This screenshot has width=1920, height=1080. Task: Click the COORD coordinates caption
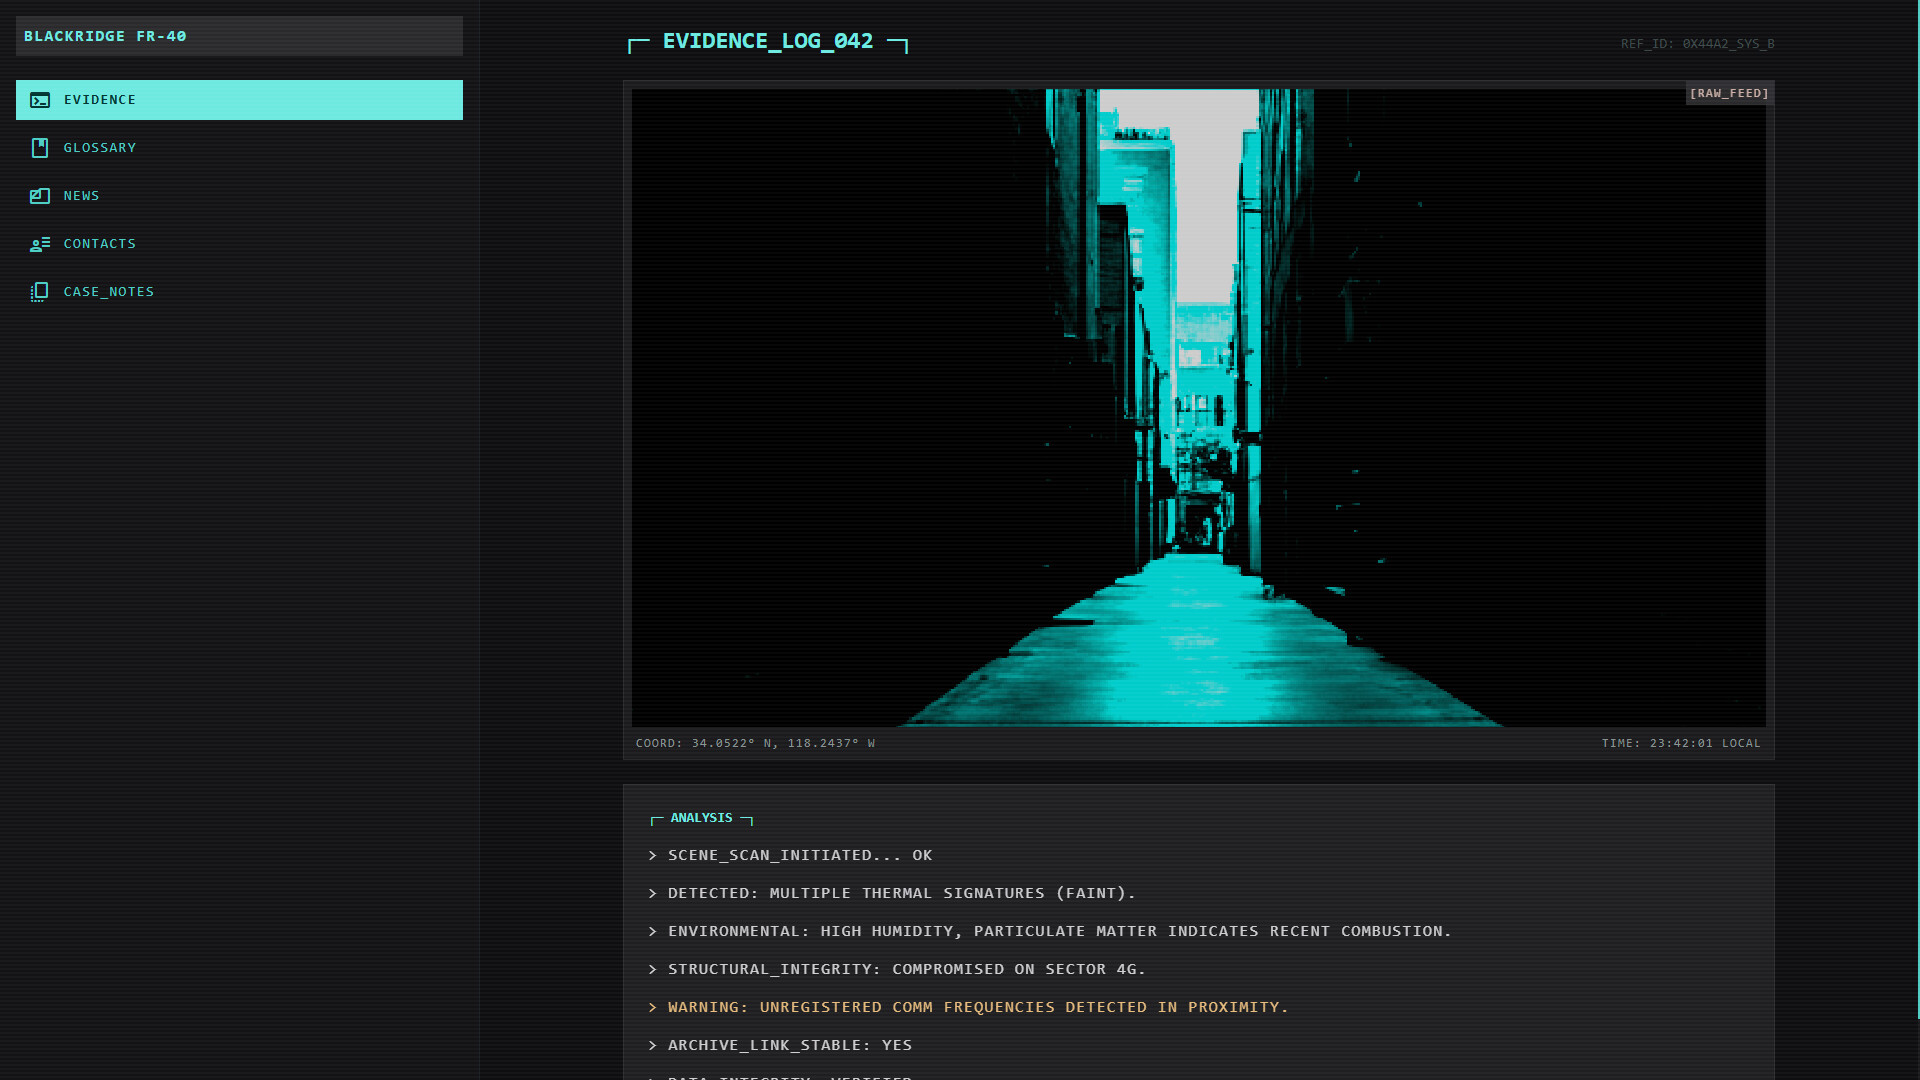(755, 743)
